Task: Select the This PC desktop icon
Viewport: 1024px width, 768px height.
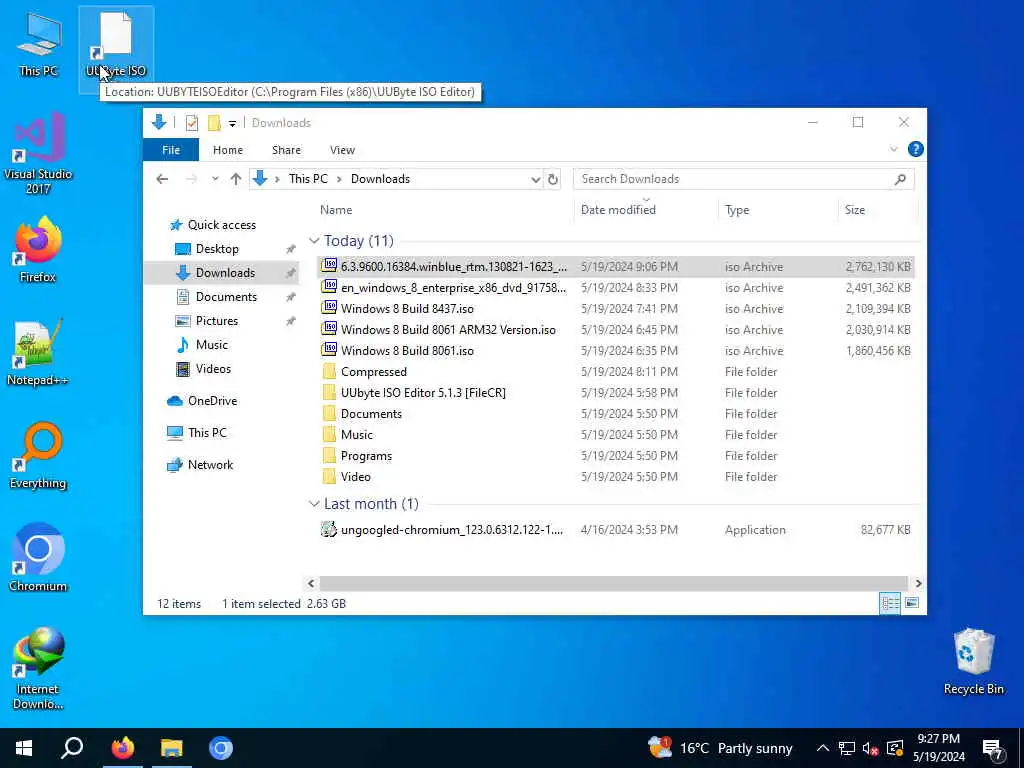Action: 38,44
